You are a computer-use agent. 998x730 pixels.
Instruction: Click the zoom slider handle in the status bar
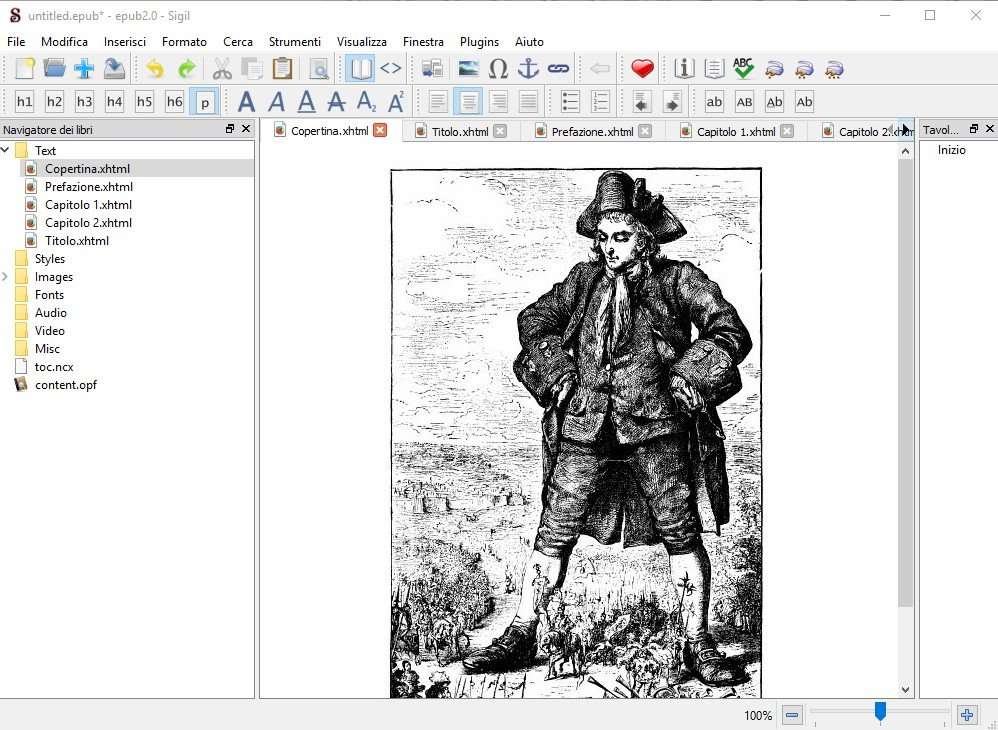point(880,711)
